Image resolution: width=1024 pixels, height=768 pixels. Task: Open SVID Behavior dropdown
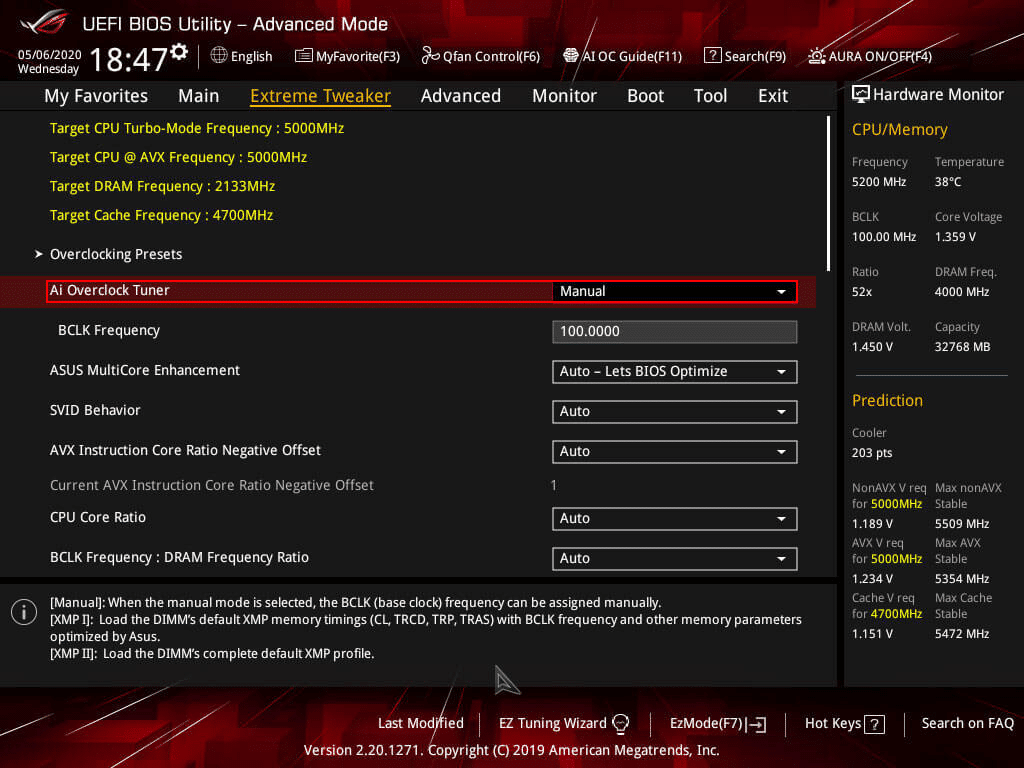click(674, 411)
